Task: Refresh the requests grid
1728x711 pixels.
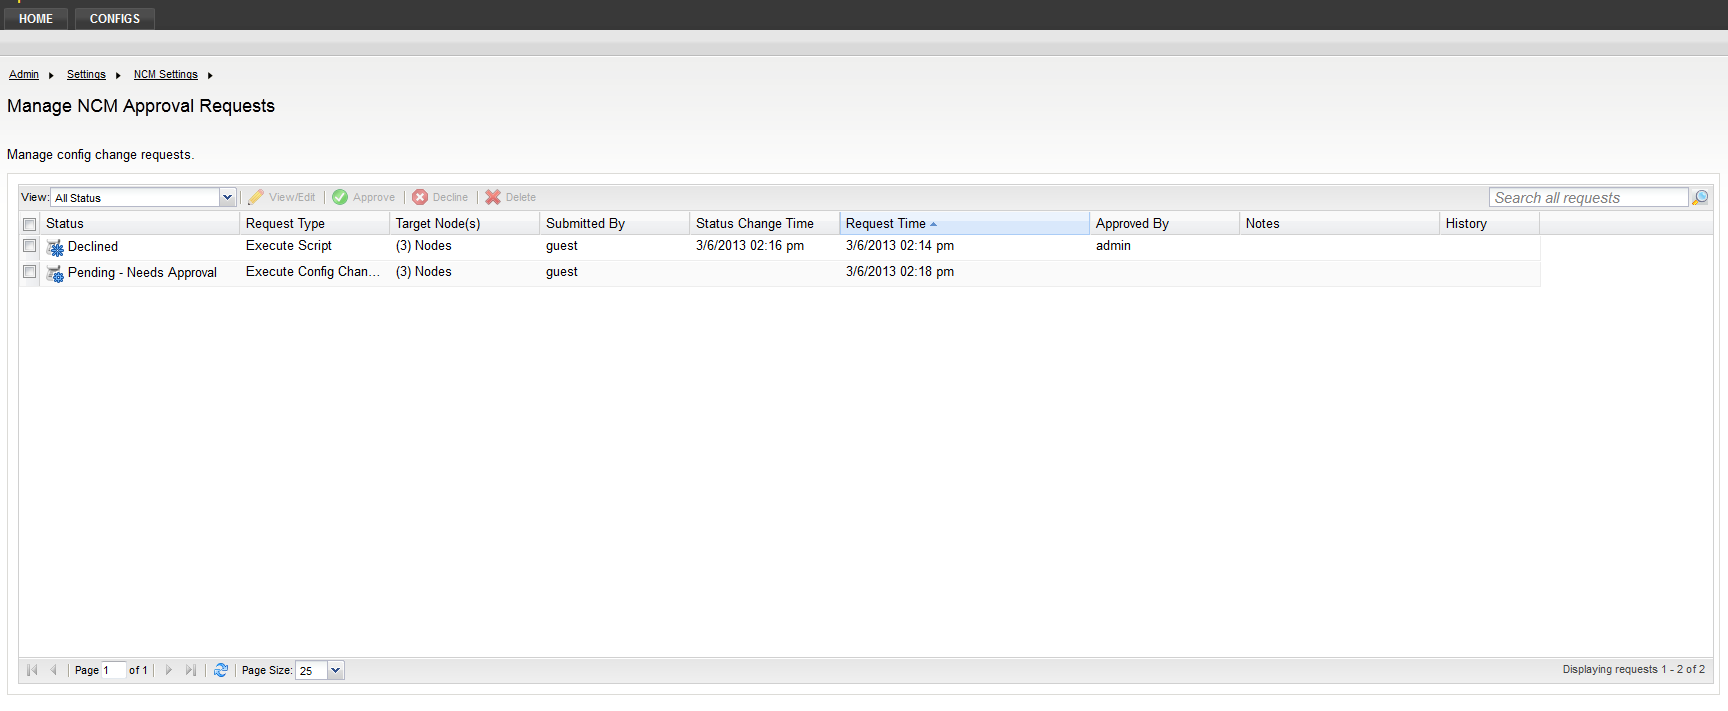Action: point(221,670)
